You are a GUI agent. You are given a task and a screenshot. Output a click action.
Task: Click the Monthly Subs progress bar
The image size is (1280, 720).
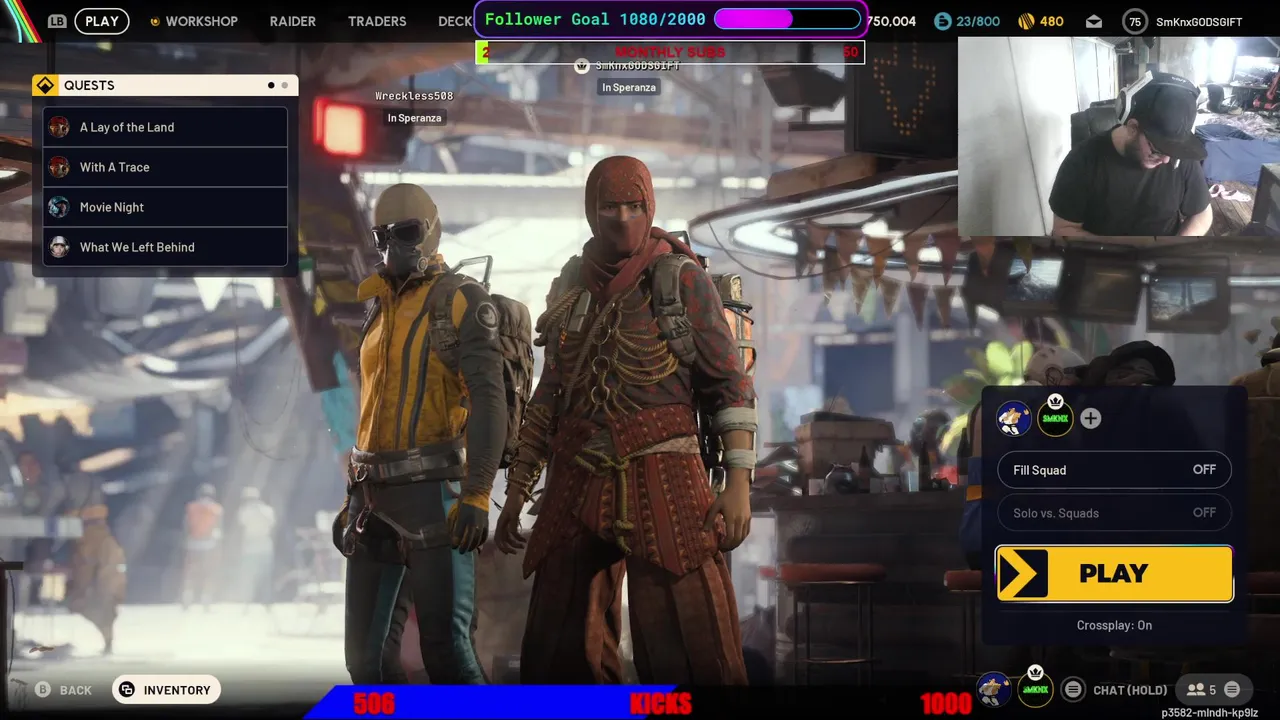pos(670,52)
